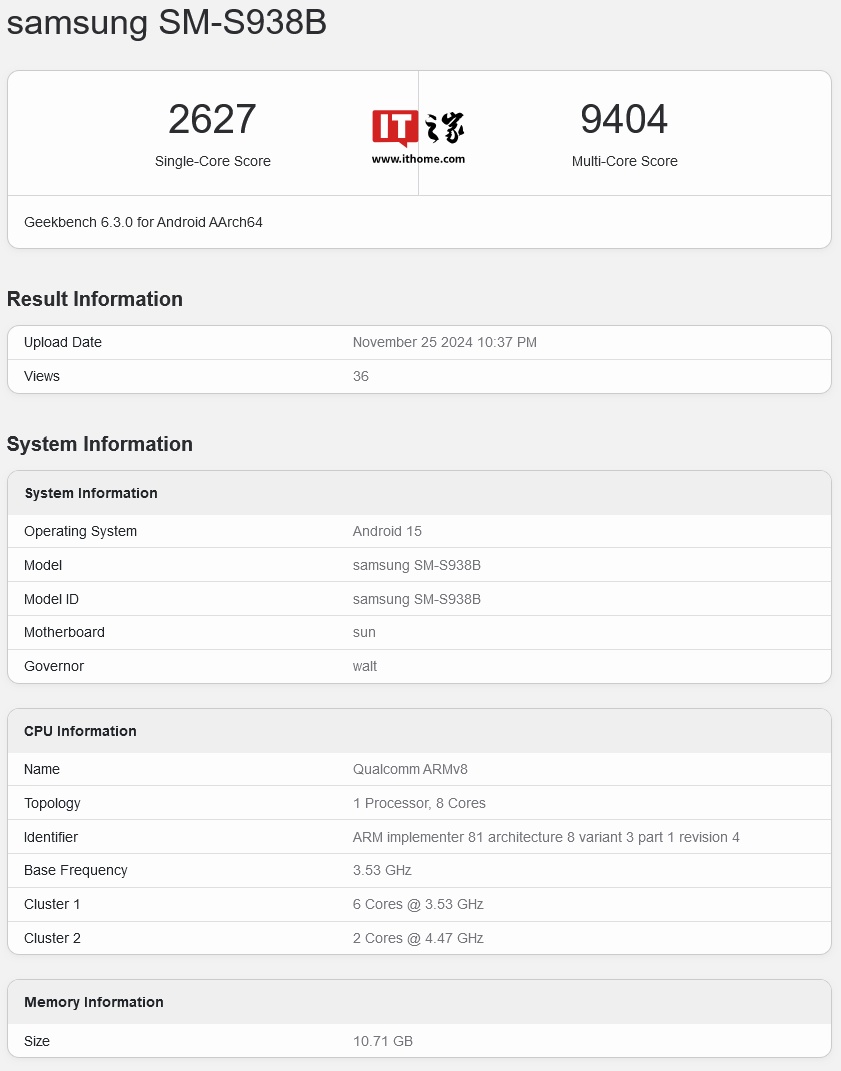Image resolution: width=841 pixels, height=1071 pixels.
Task: Click the Result Information section heading
Action: [95, 299]
